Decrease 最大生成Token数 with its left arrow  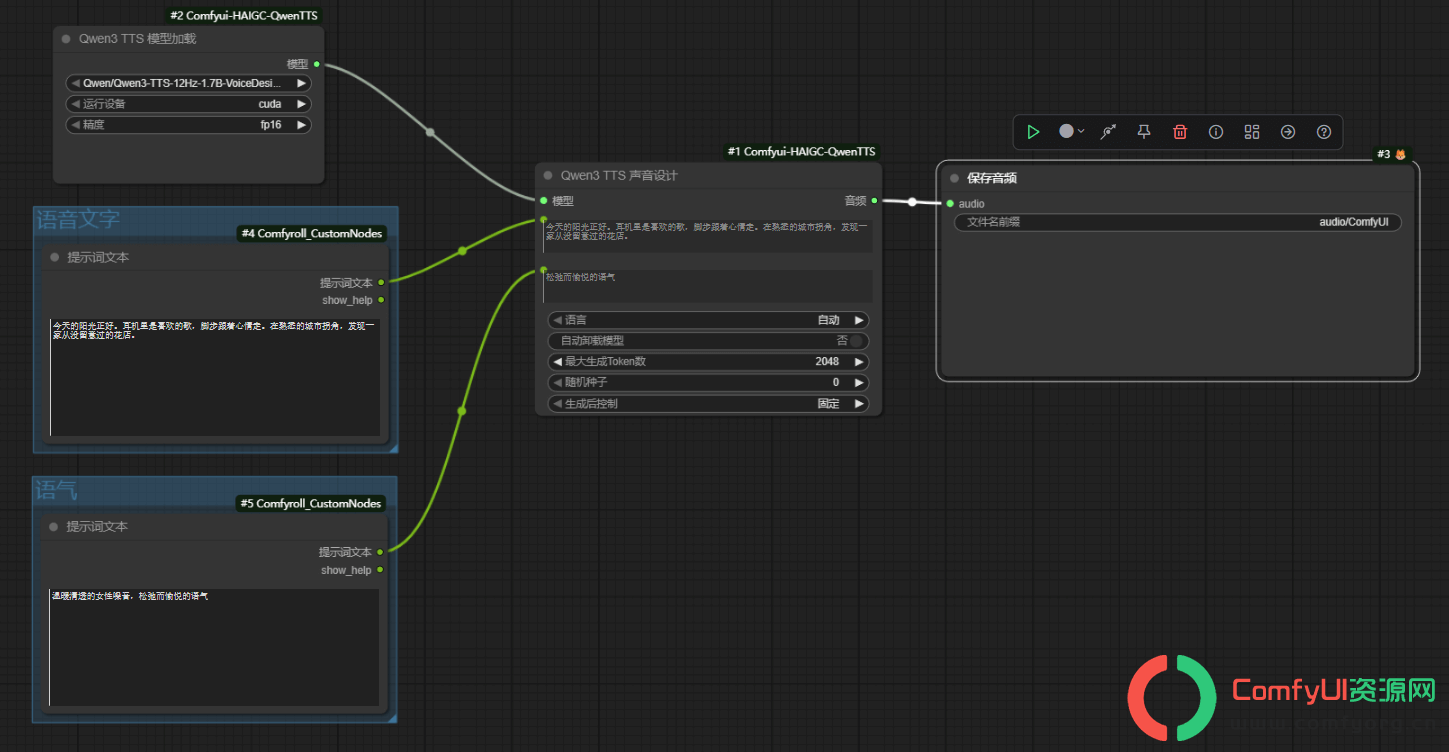(558, 362)
